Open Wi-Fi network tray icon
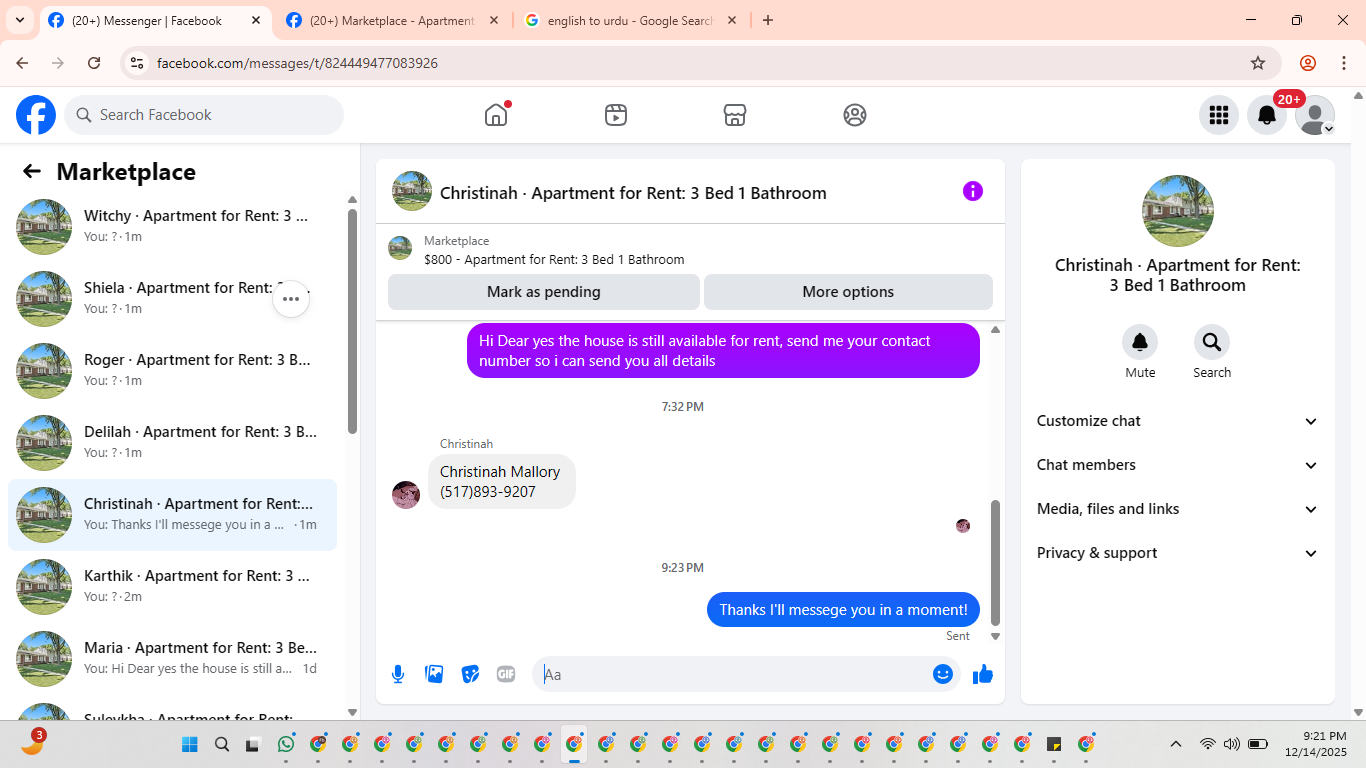1366x768 pixels. (1208, 744)
